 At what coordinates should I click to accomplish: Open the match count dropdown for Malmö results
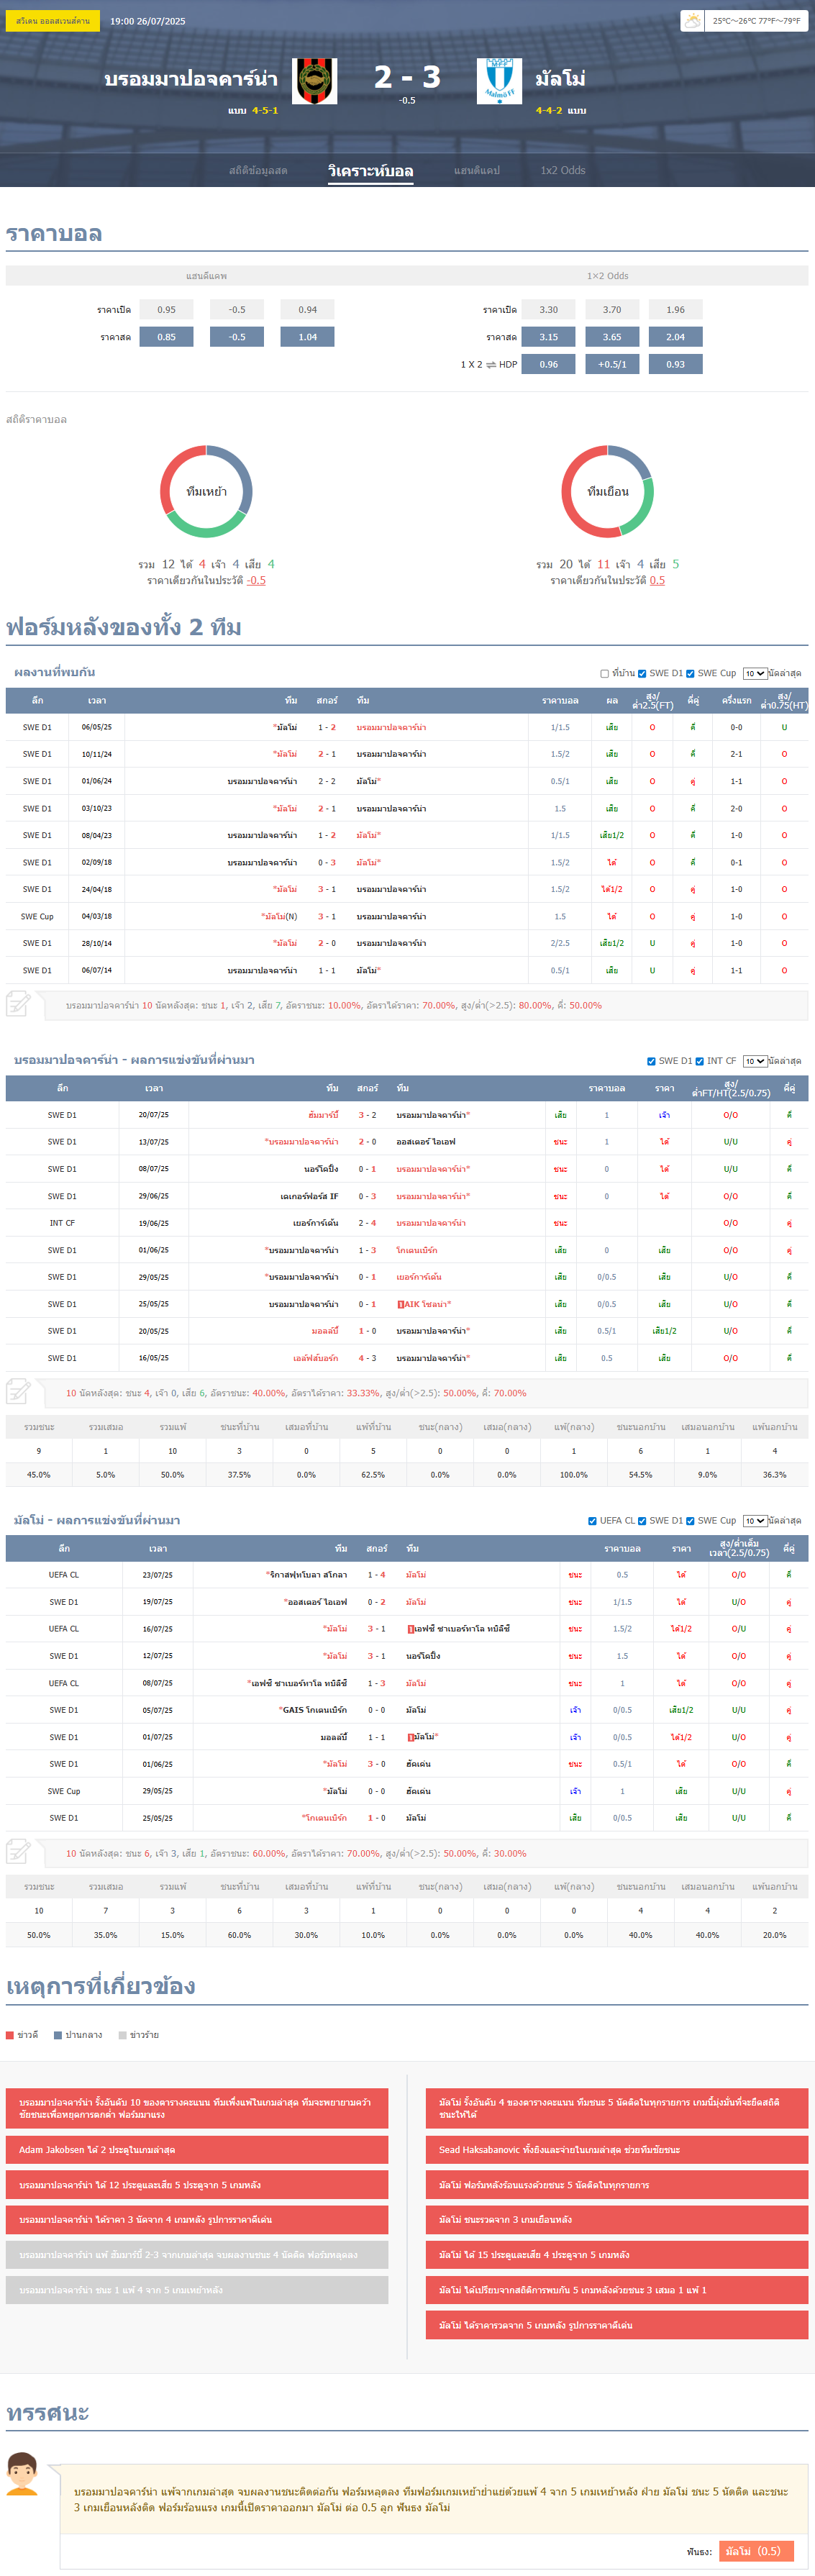coord(755,1521)
